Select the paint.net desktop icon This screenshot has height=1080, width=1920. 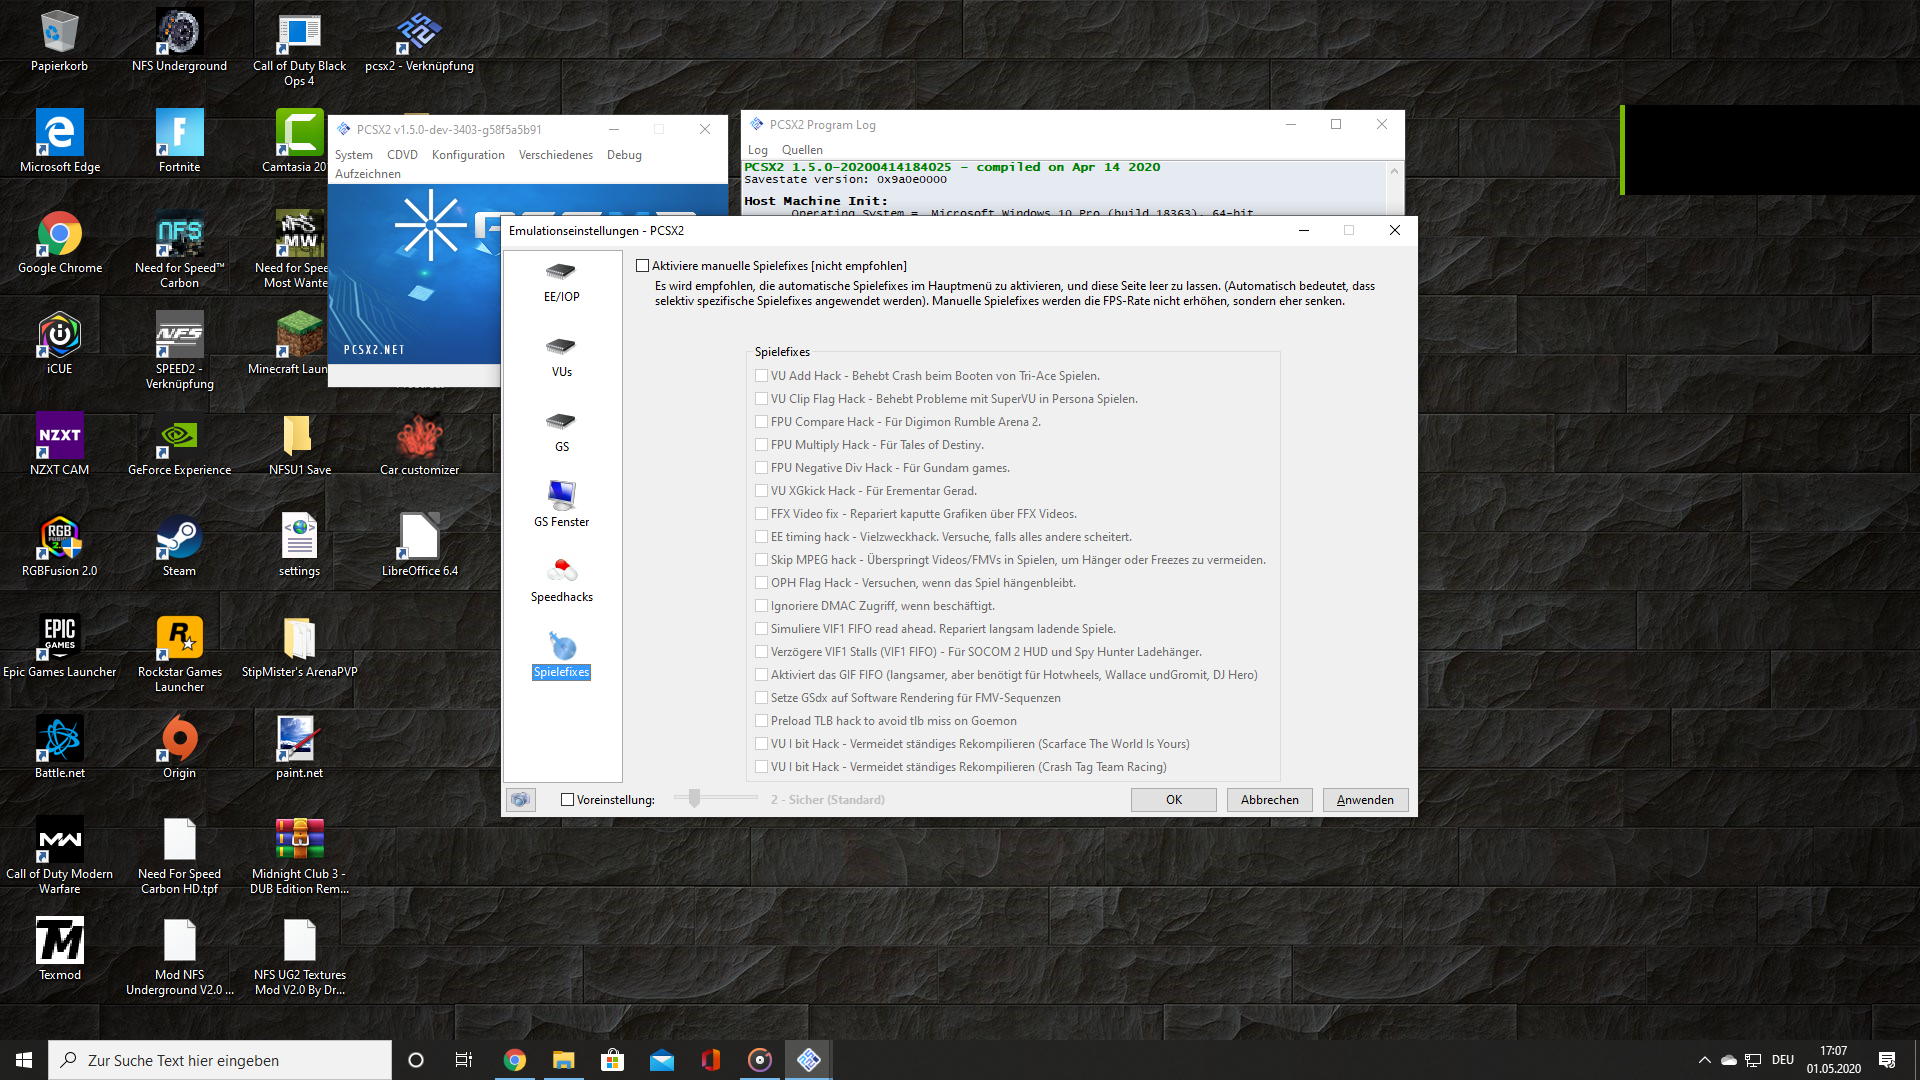tap(299, 748)
